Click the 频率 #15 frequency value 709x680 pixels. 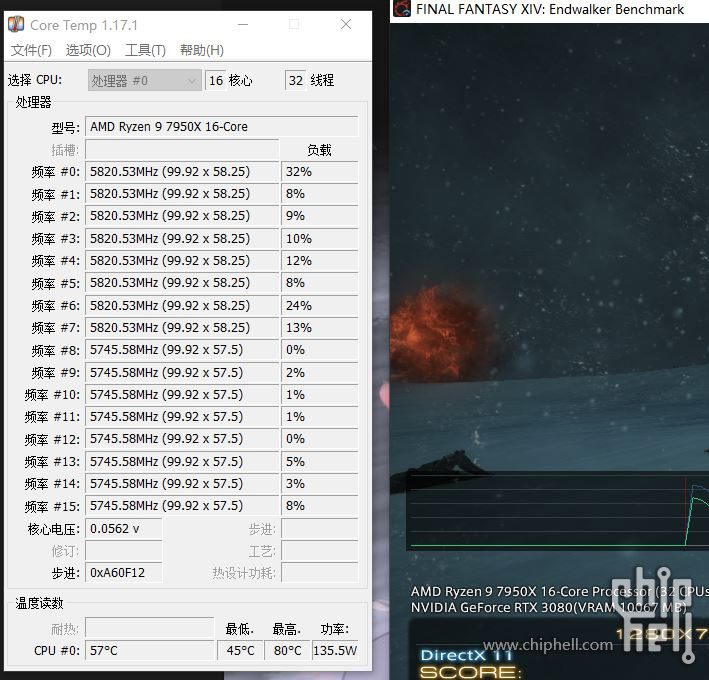(182, 506)
